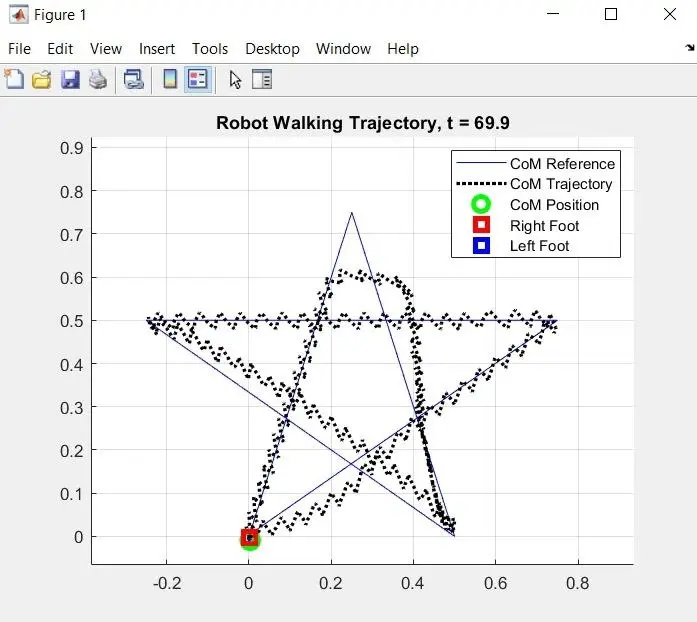Select the Edit Plot arrow tool
This screenshot has height=622, width=697.
click(235, 80)
